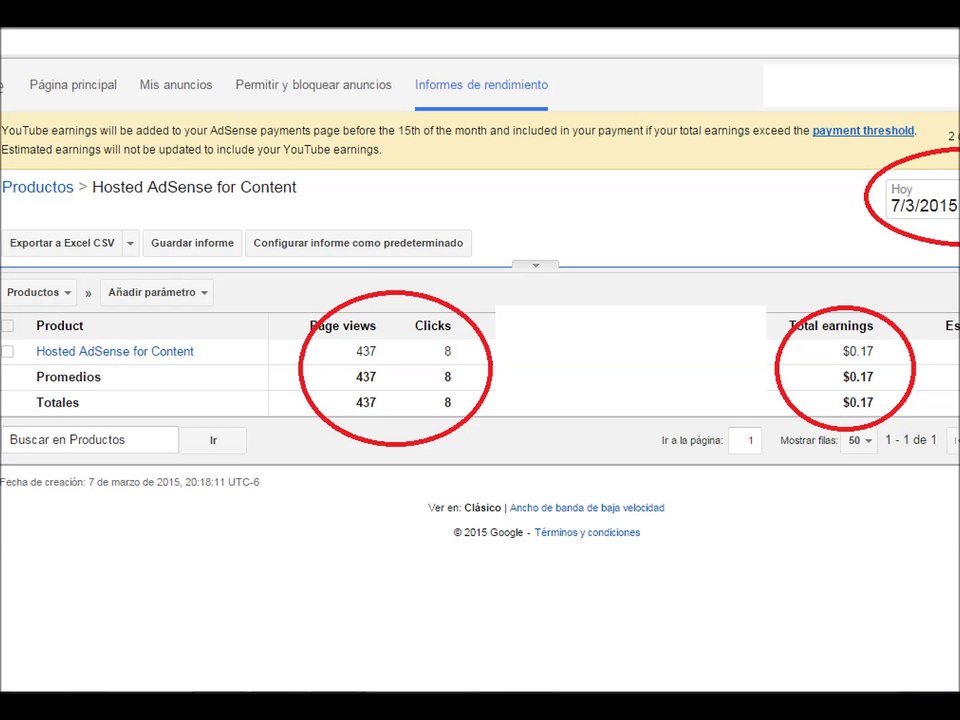Select Informes de rendimiento tab

(481, 84)
